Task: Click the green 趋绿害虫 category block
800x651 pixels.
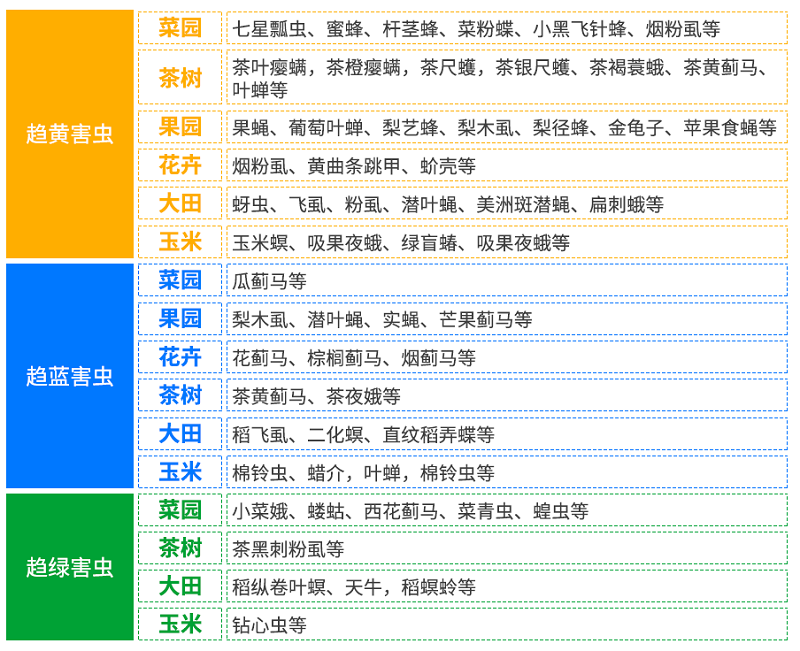Action: pos(70,567)
